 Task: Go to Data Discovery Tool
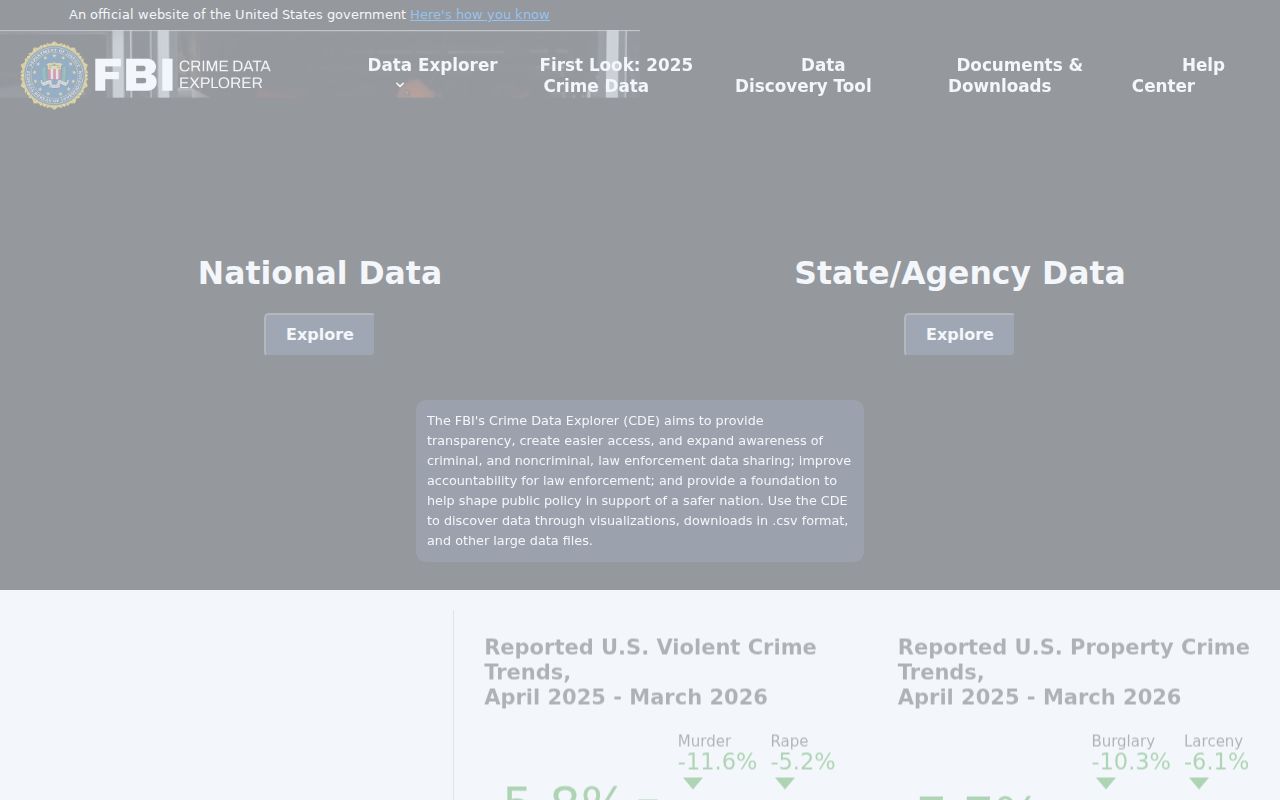click(x=803, y=75)
